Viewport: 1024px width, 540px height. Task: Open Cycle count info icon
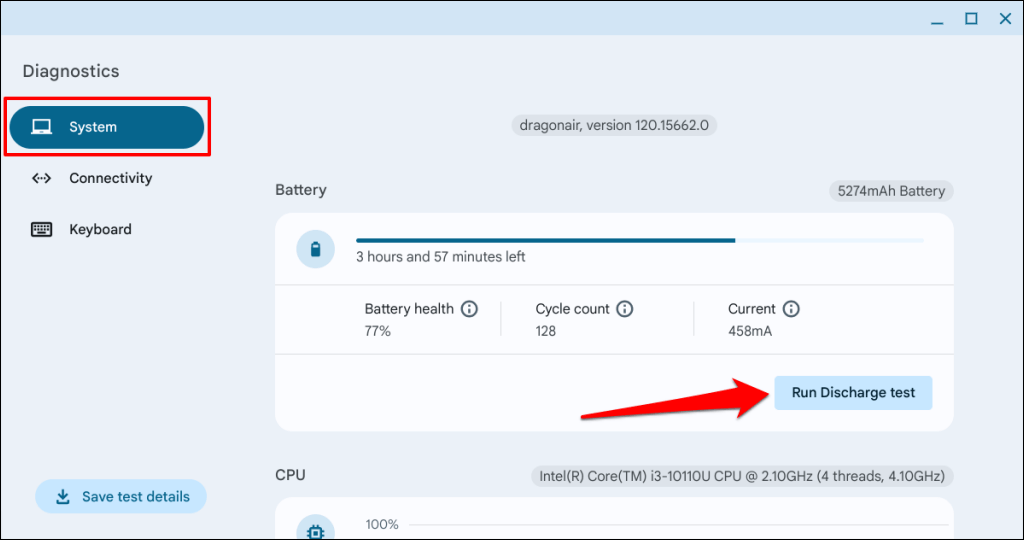tap(624, 309)
